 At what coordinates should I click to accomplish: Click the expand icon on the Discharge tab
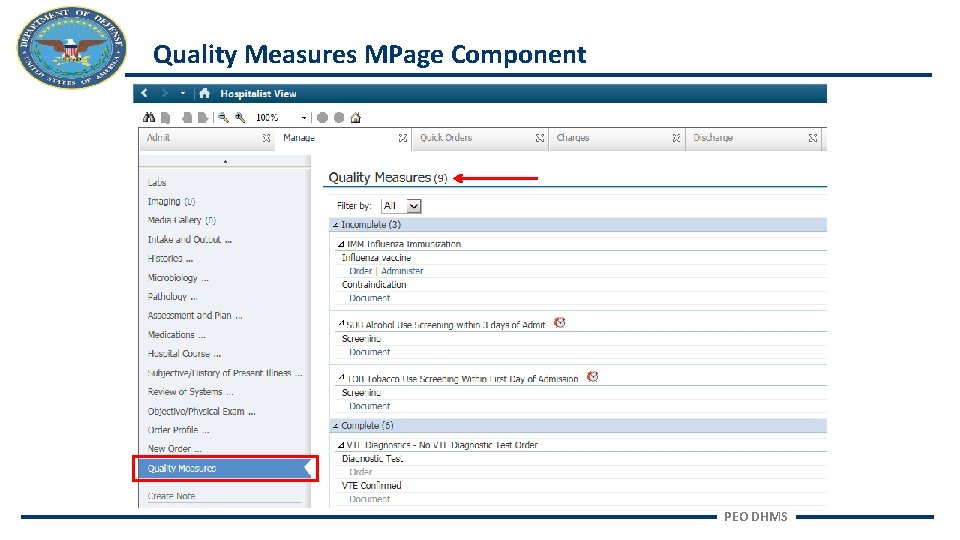pos(812,138)
